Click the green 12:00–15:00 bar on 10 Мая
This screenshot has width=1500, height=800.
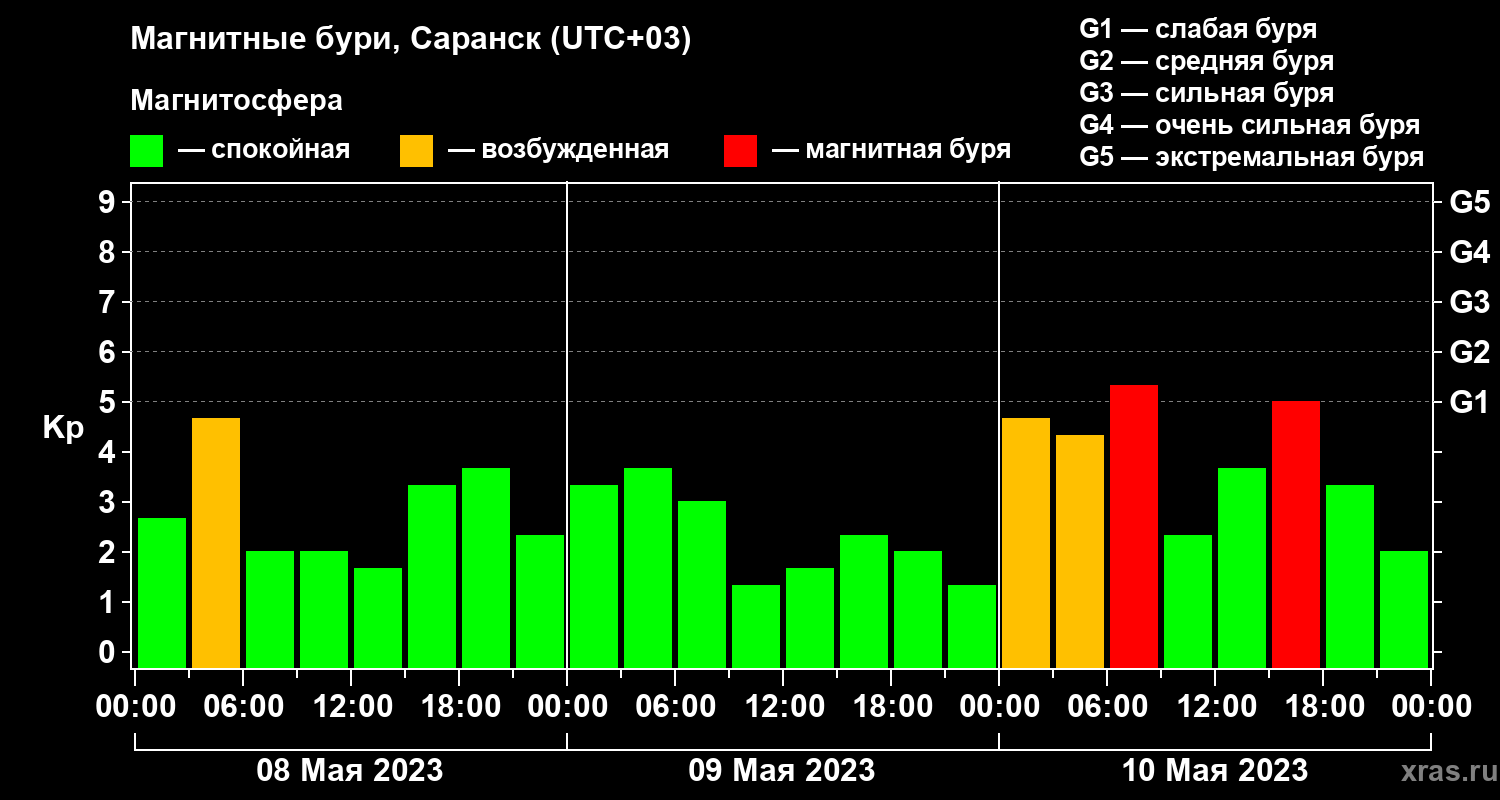click(x=1242, y=568)
